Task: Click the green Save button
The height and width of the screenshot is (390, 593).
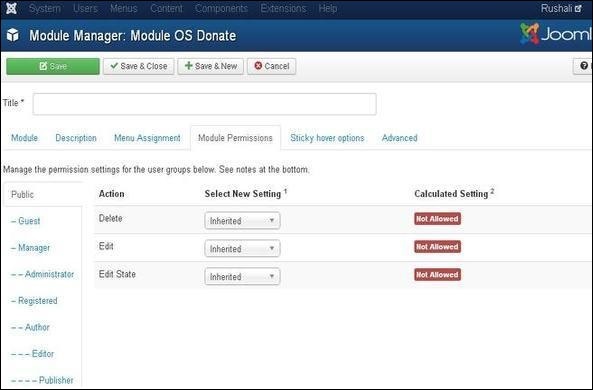Action: [x=53, y=66]
